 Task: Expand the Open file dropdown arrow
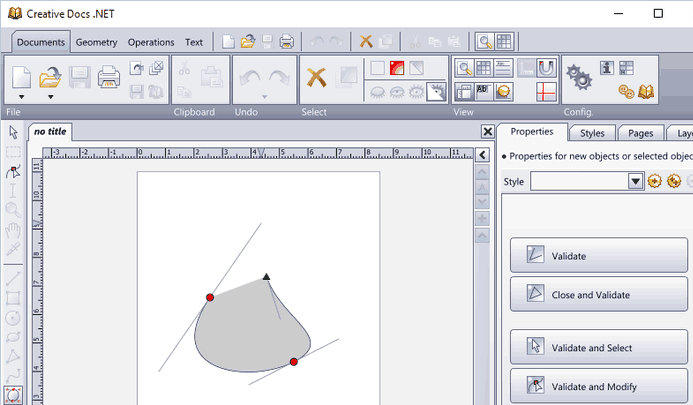pyautogui.click(x=50, y=96)
